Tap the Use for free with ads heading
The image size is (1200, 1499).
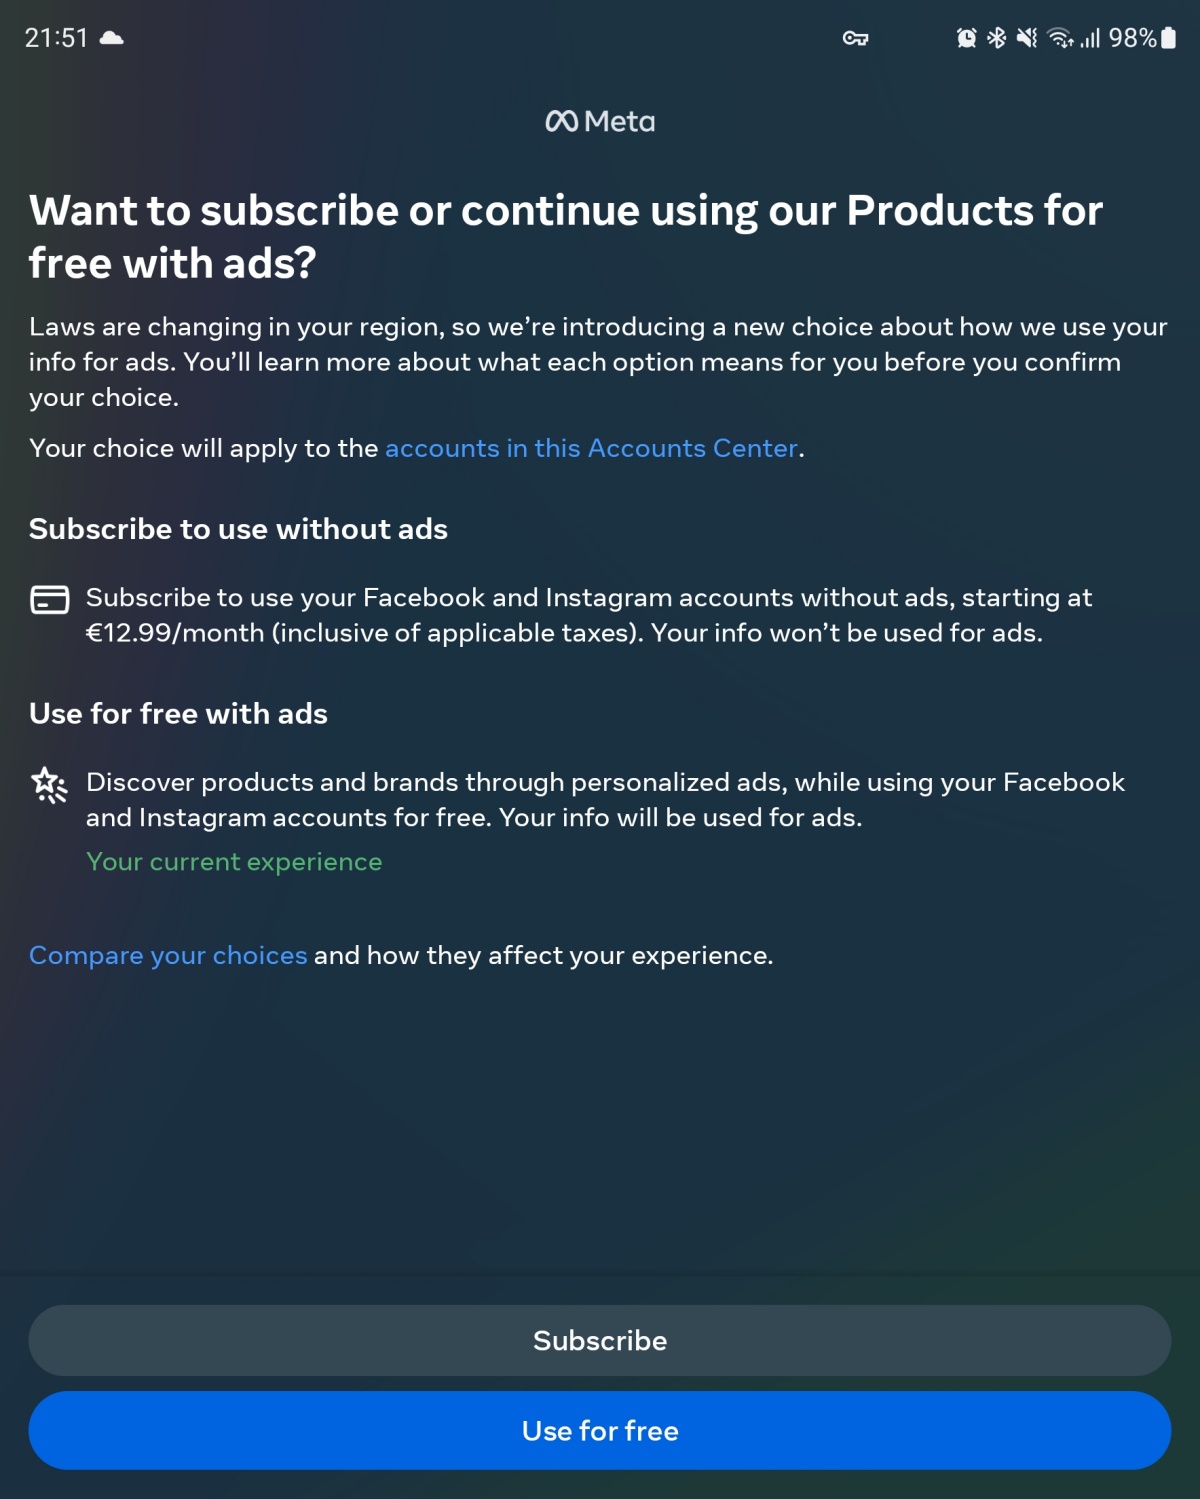click(x=178, y=713)
